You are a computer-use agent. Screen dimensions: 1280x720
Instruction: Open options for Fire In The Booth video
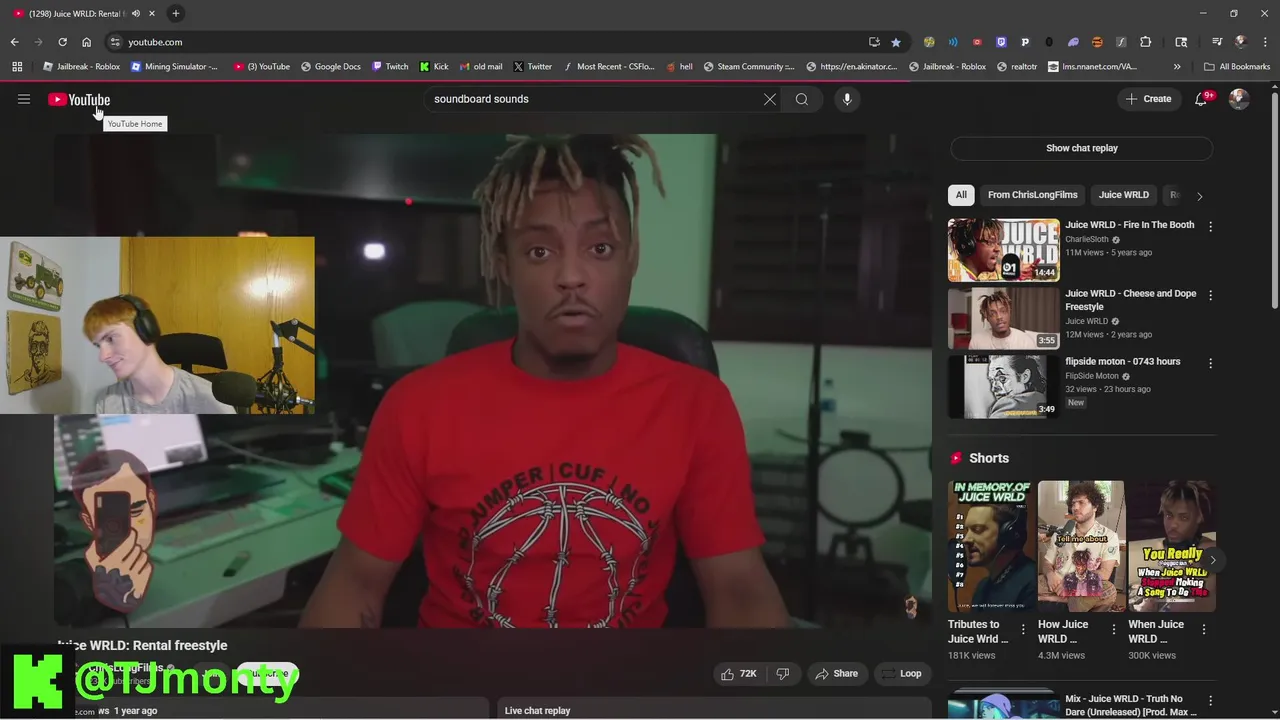(x=1210, y=227)
